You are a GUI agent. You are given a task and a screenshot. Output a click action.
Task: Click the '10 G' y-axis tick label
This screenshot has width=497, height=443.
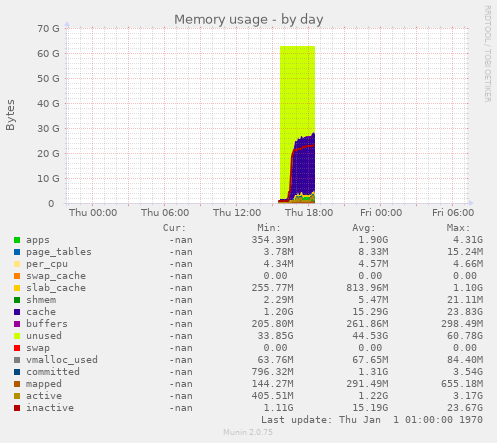coord(48,179)
